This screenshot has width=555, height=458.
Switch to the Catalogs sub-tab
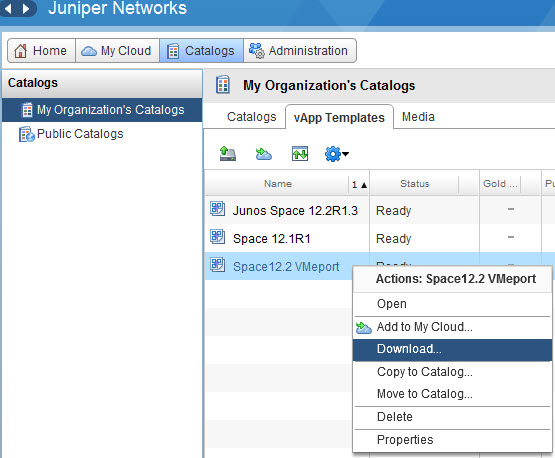click(251, 117)
